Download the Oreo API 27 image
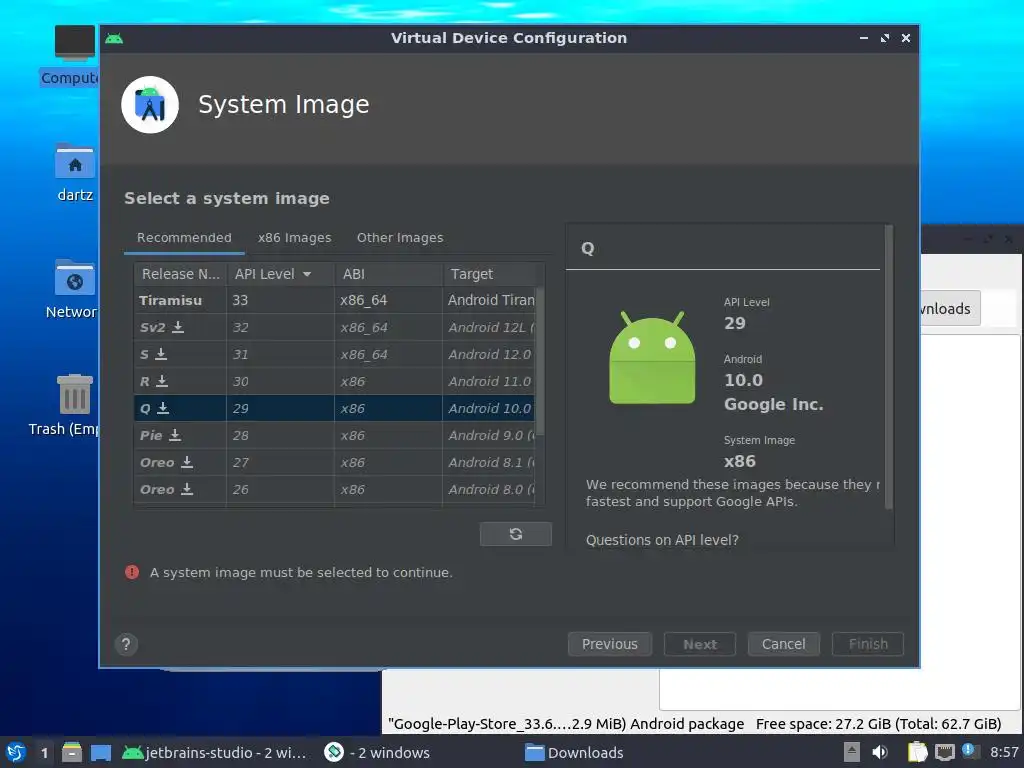The height and width of the screenshot is (768, 1024). (187, 462)
